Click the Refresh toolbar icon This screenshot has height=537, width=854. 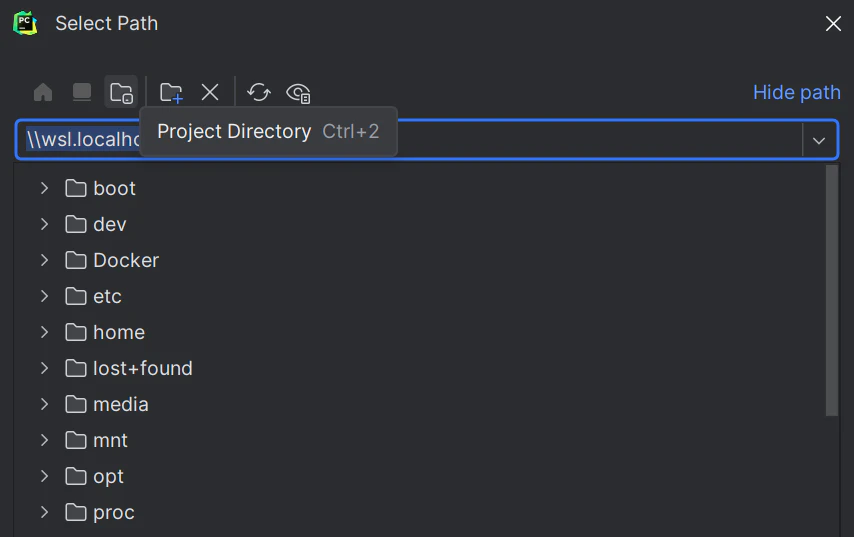(x=259, y=93)
